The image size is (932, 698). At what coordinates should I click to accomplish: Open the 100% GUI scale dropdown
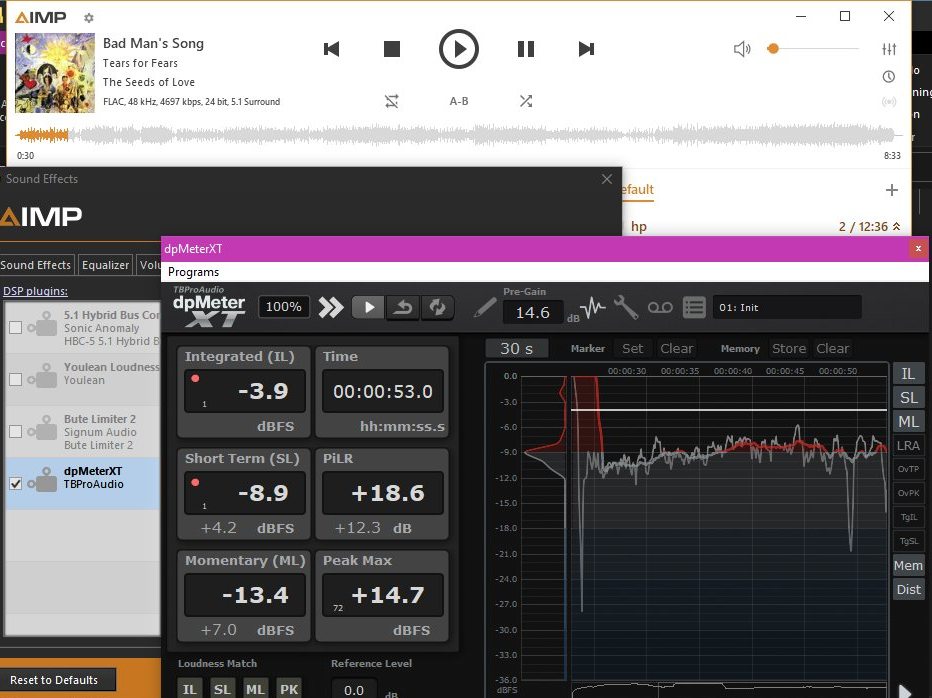click(x=284, y=307)
